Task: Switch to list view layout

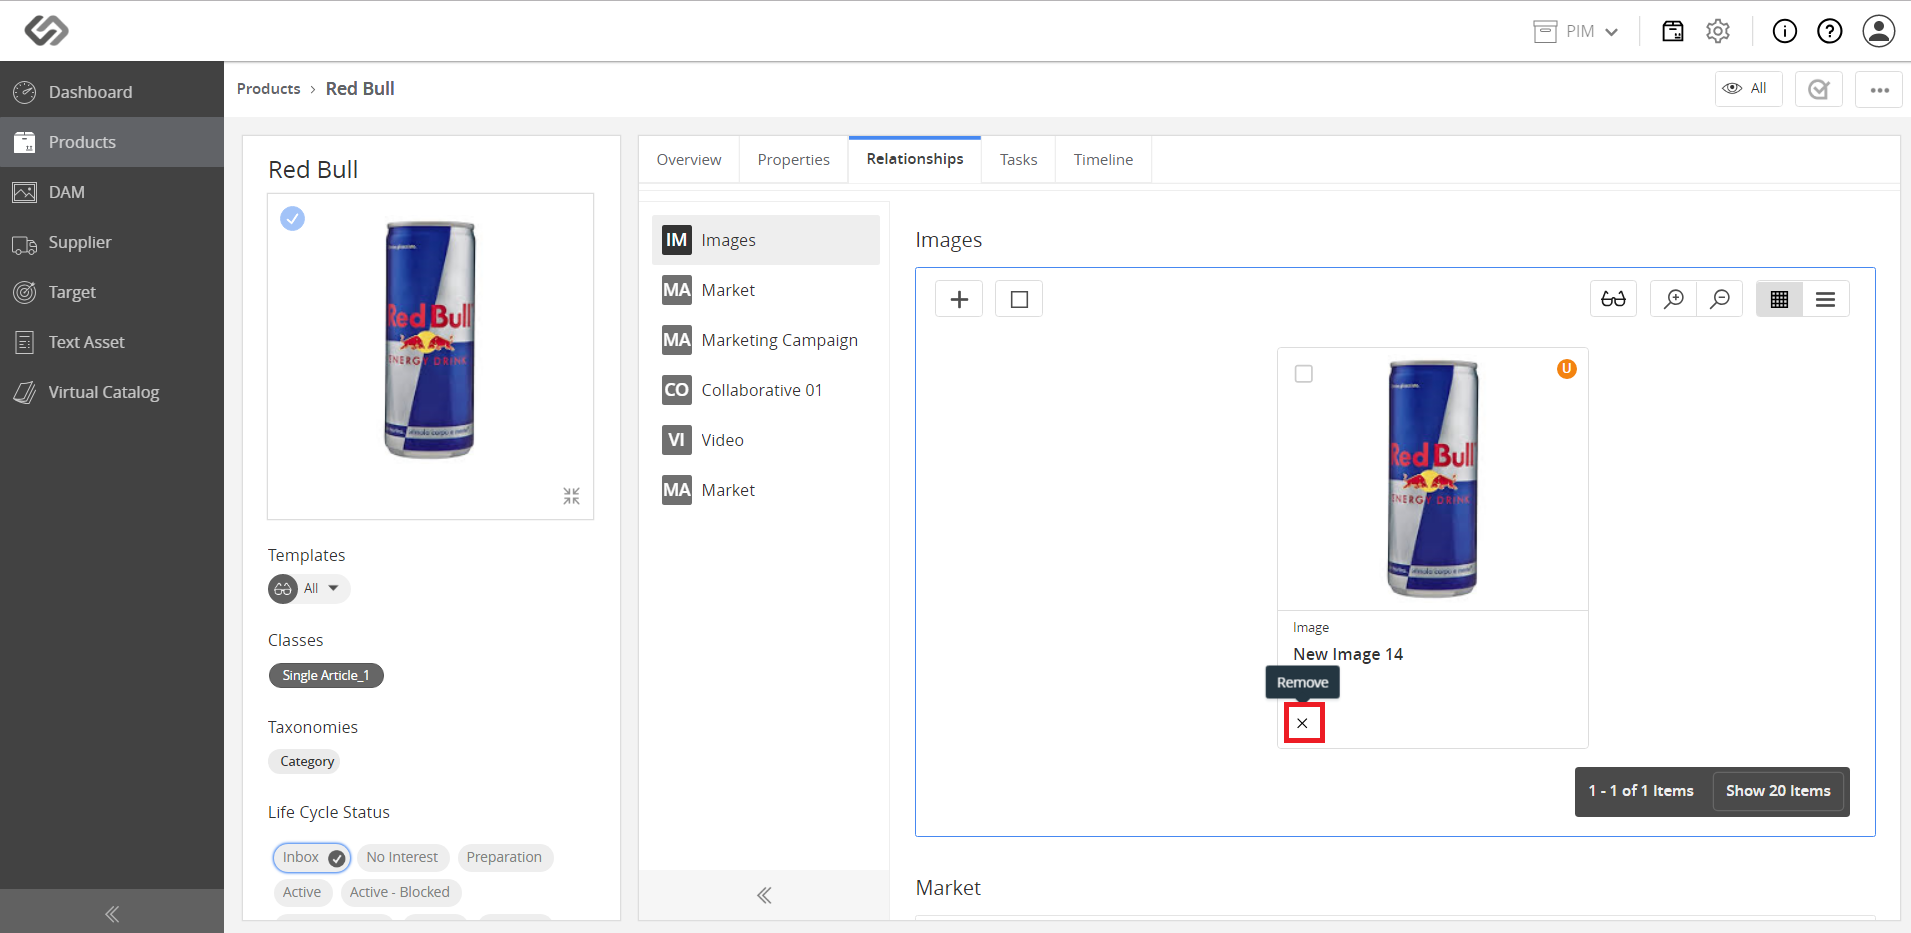Action: pos(1826,299)
